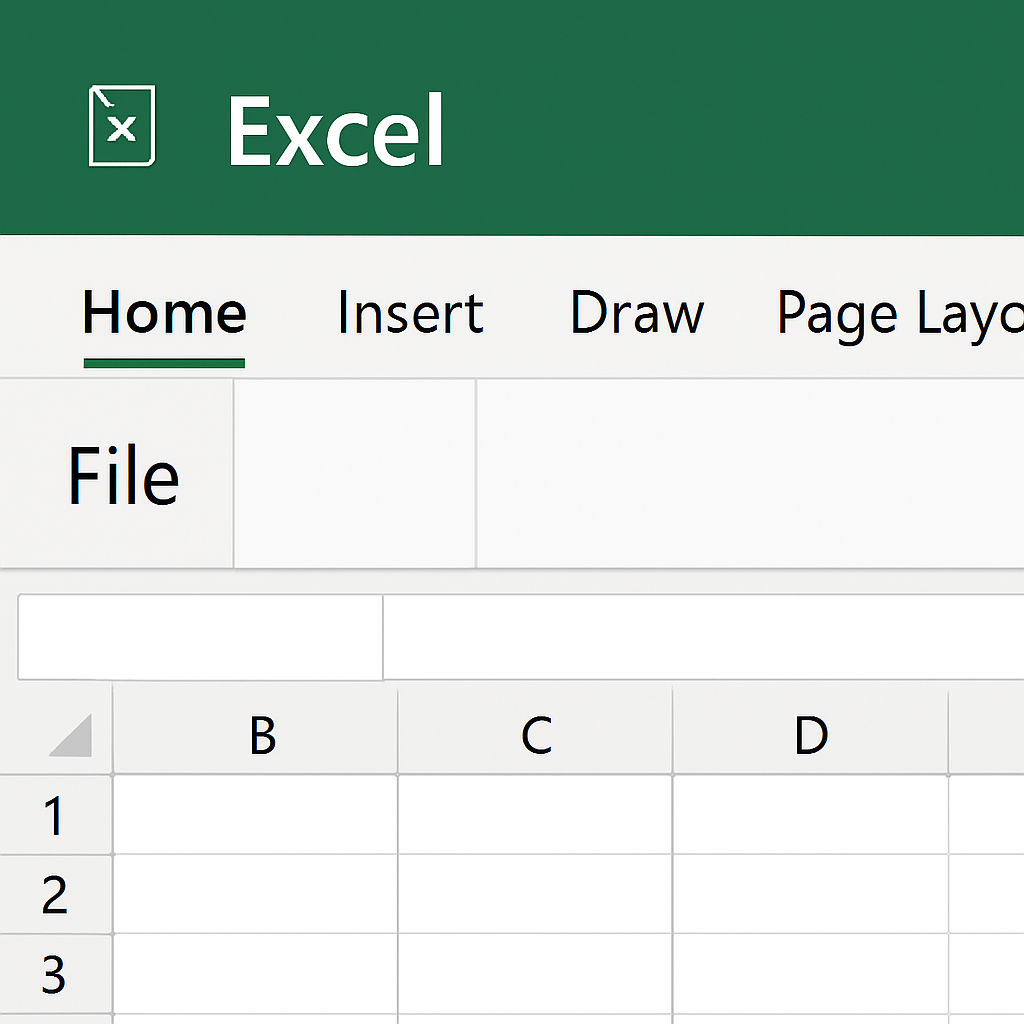Click the Excel title text

point(336,130)
